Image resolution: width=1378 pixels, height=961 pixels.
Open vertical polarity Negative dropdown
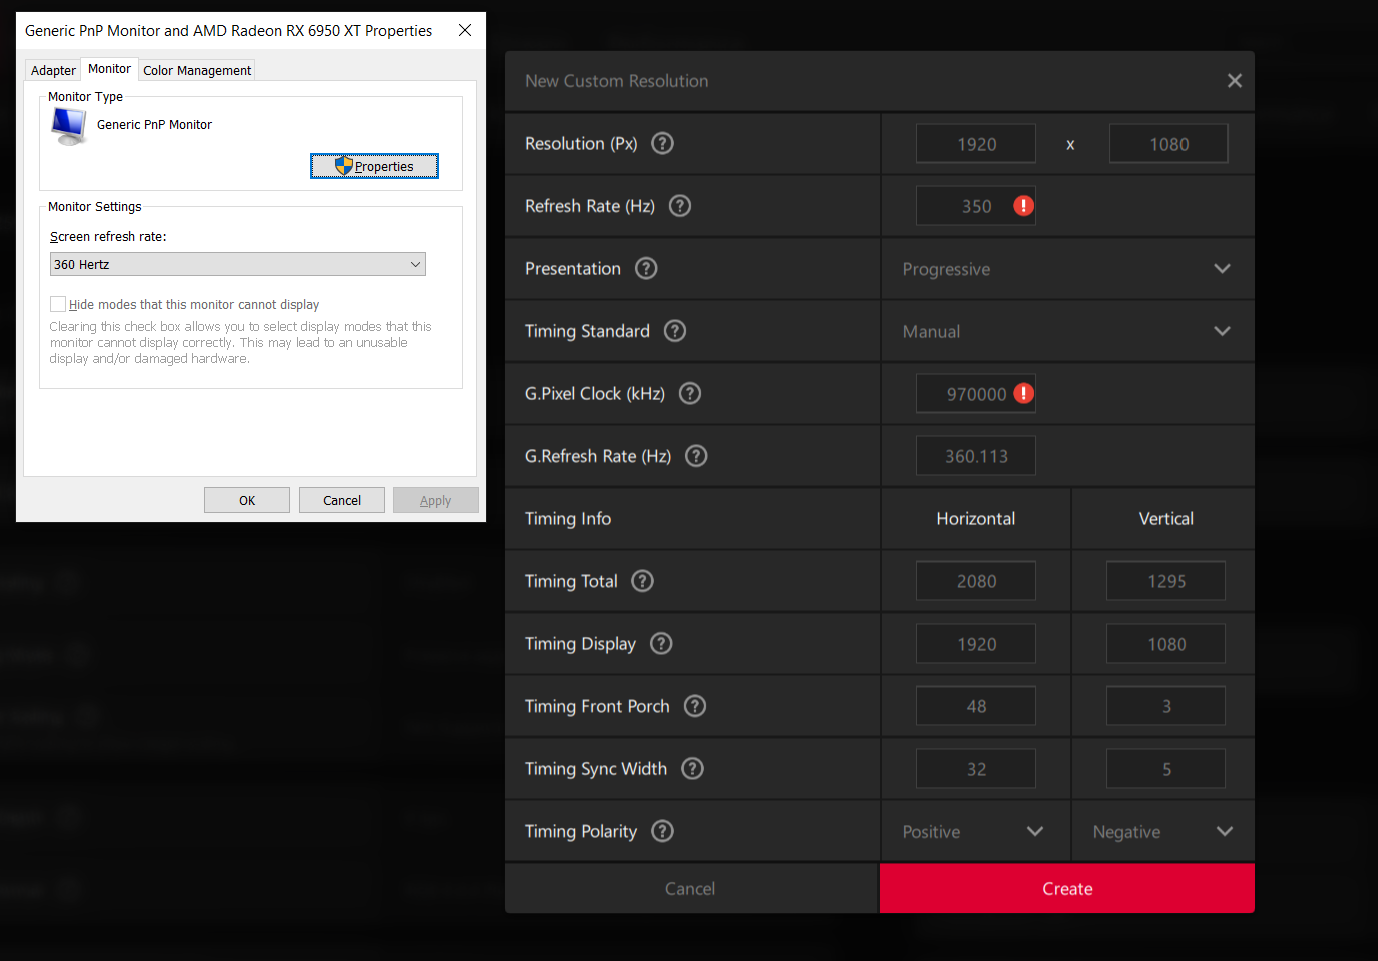pyautogui.click(x=1163, y=831)
